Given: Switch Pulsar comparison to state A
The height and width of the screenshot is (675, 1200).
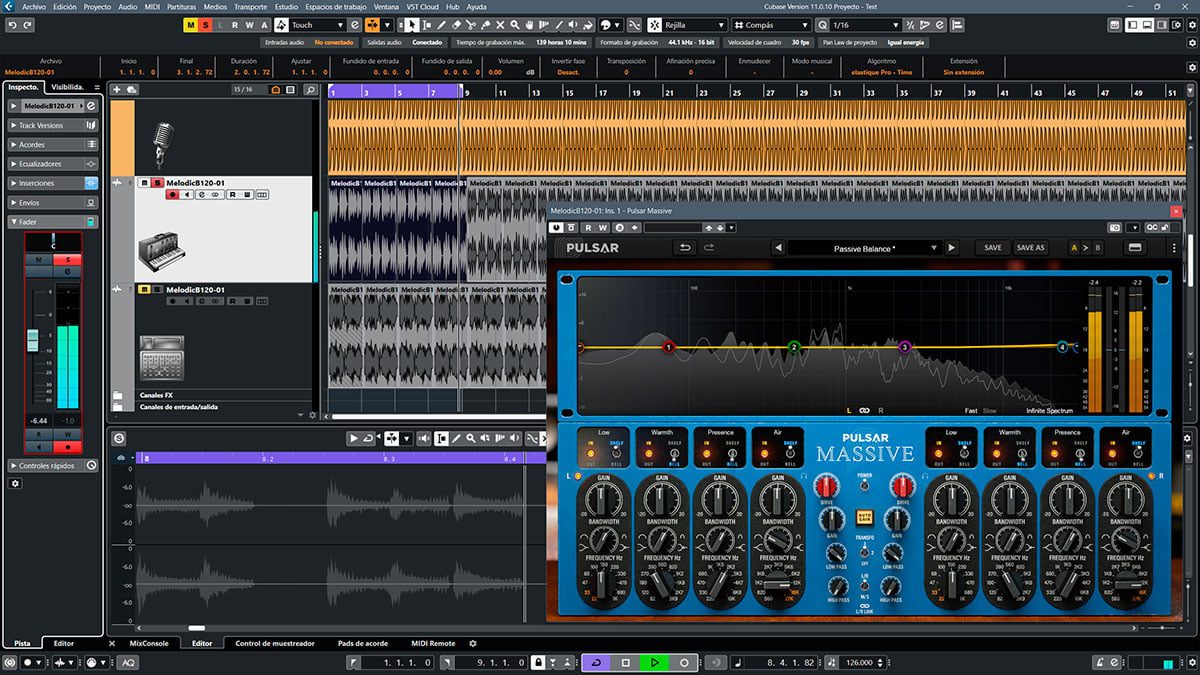Looking at the screenshot, I should (1074, 247).
